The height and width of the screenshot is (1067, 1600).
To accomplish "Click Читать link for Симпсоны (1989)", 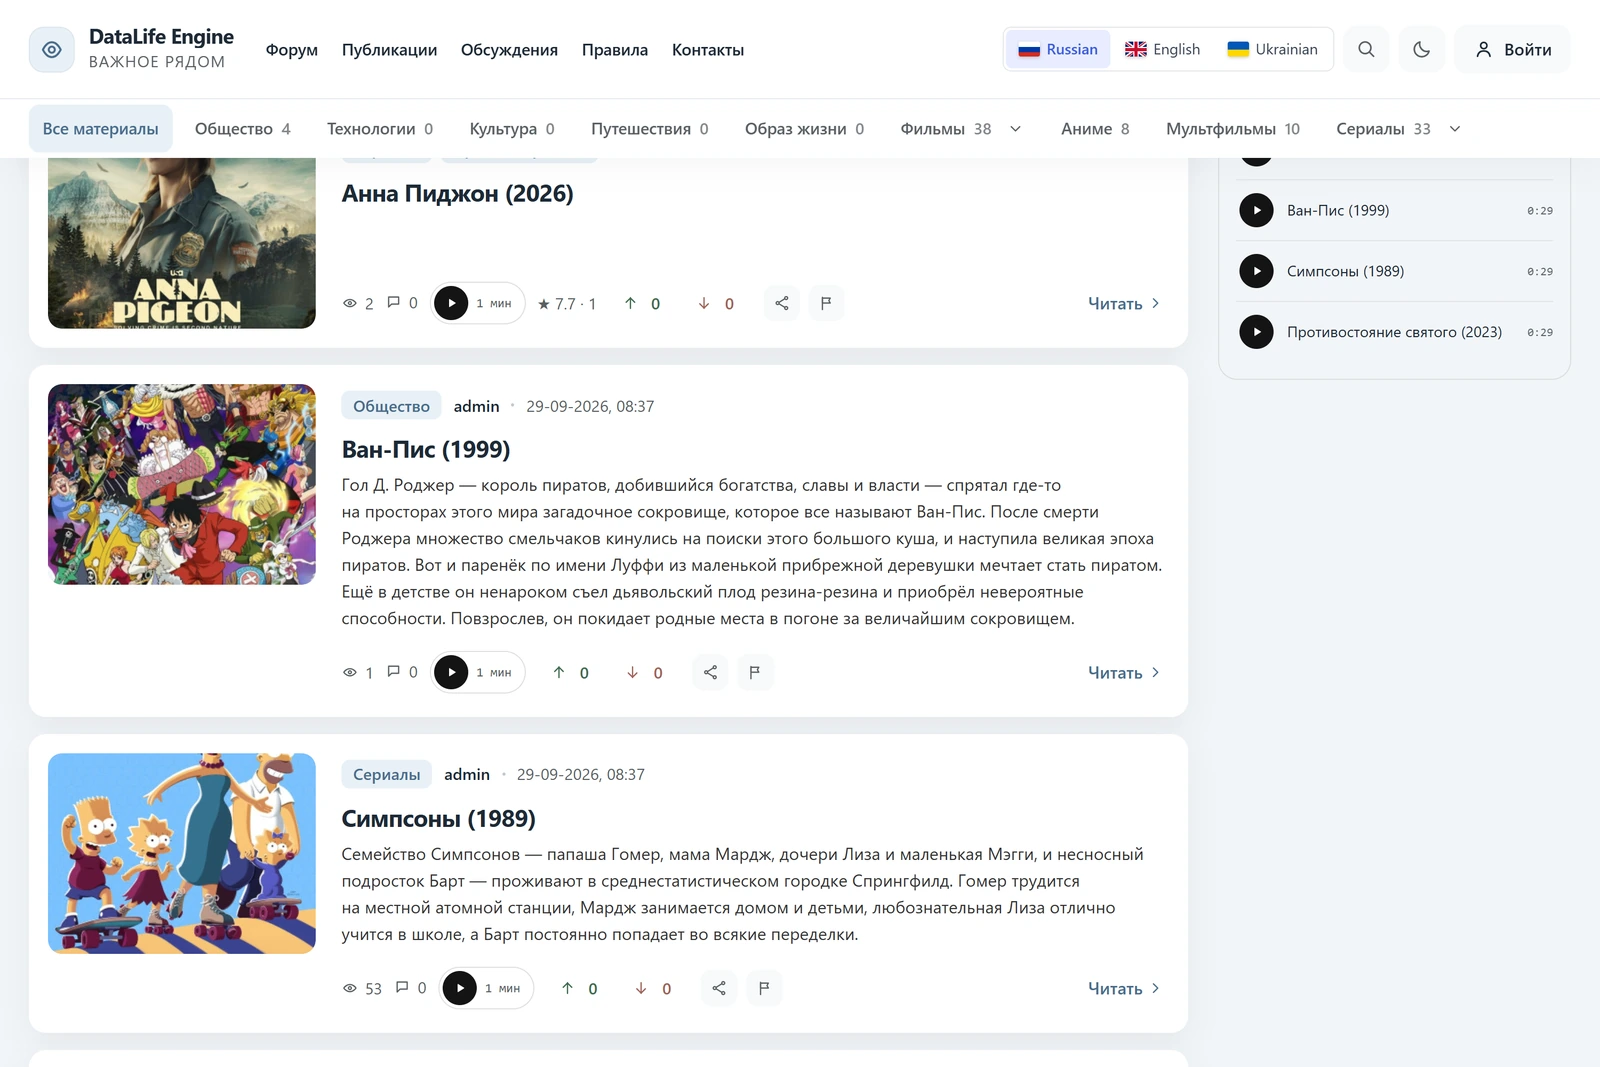I will (1124, 989).
